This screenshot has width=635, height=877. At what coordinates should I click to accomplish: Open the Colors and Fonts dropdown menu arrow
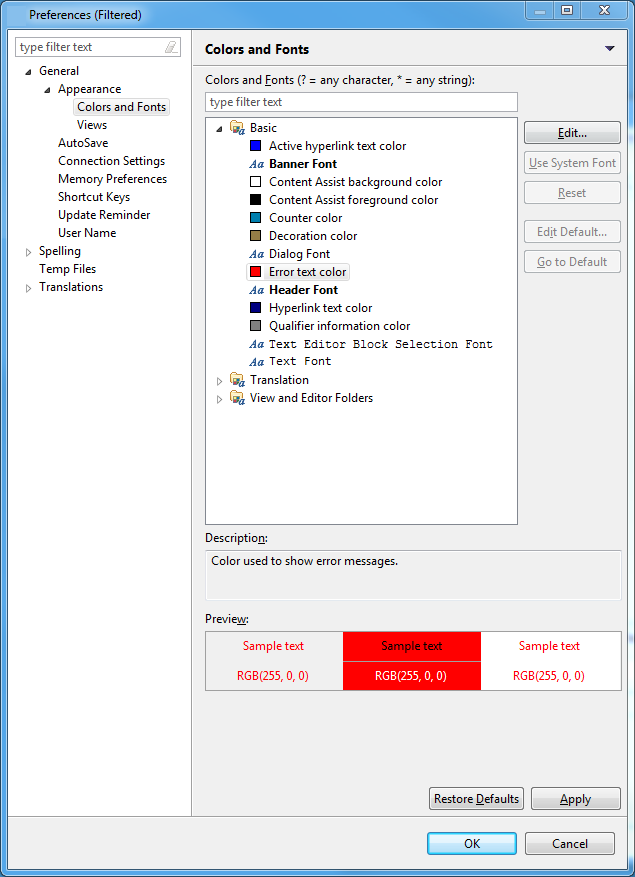(609, 49)
